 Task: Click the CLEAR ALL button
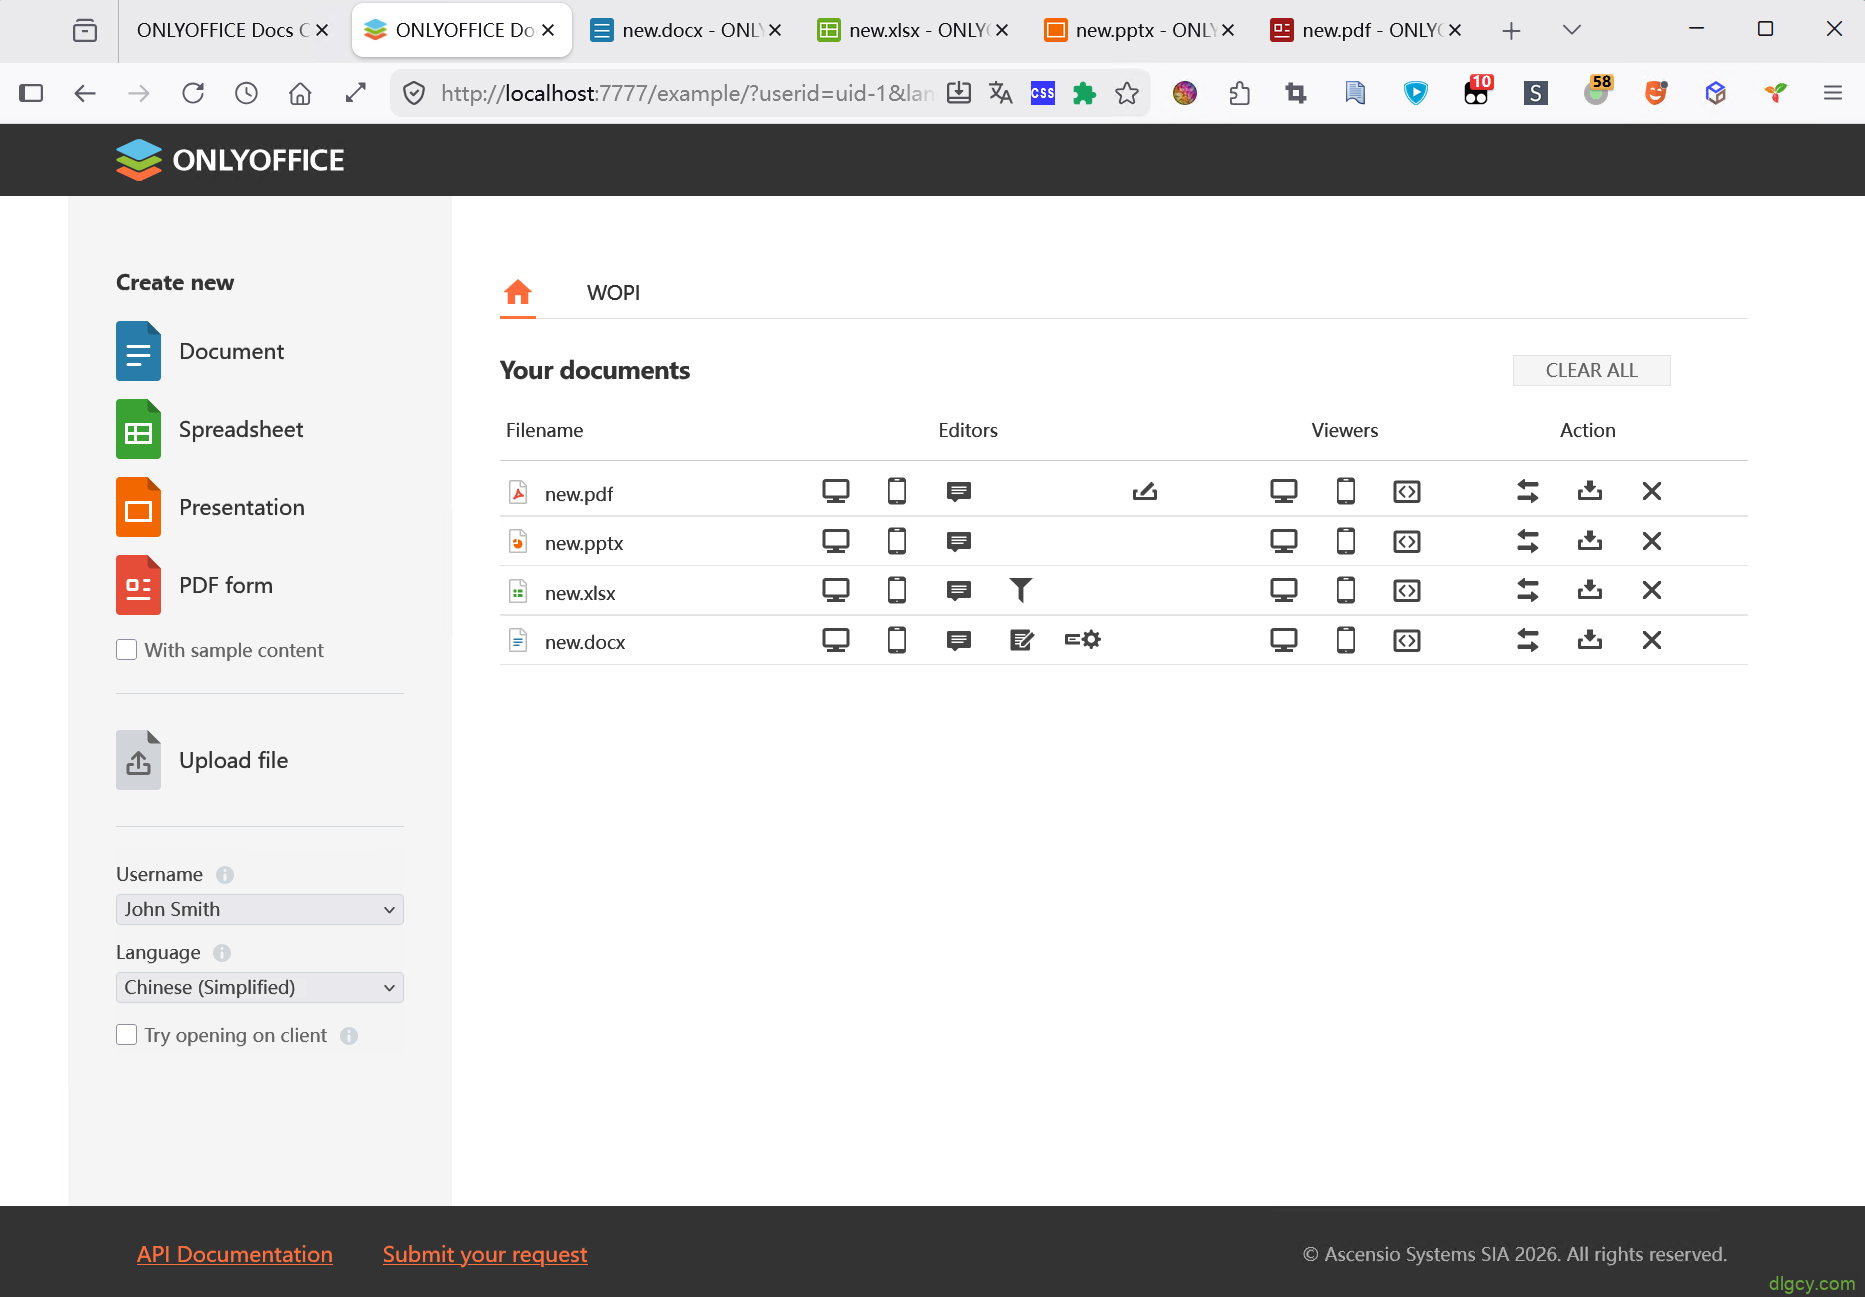pos(1592,370)
